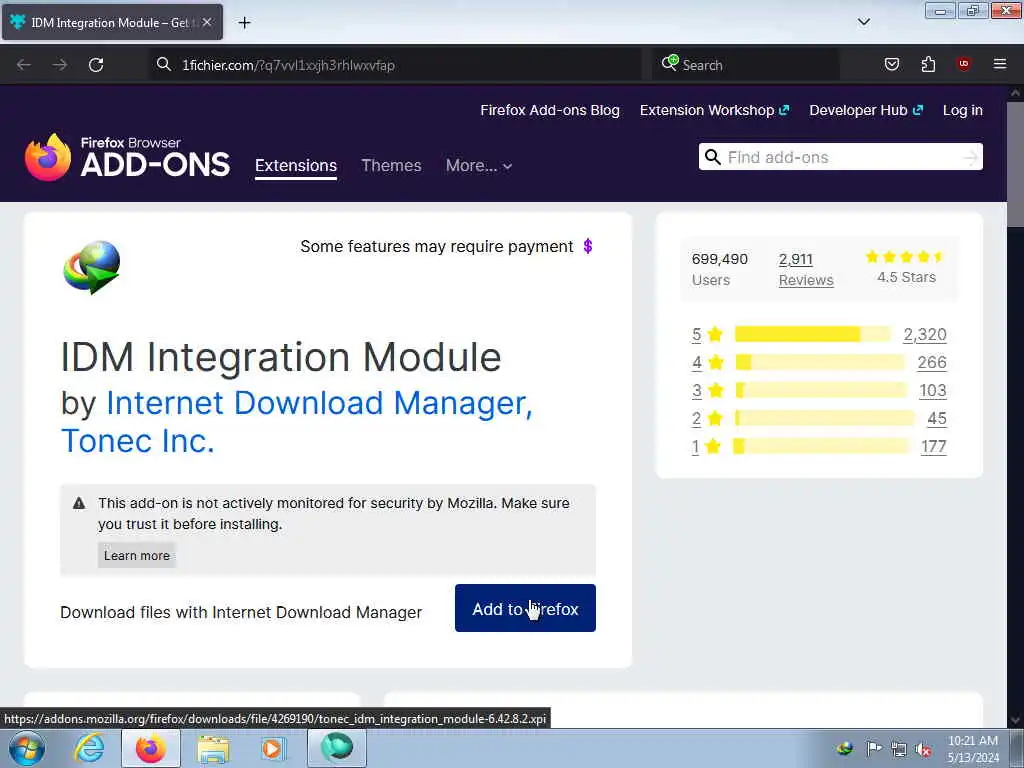Open media player taskbar icon

click(x=272, y=748)
